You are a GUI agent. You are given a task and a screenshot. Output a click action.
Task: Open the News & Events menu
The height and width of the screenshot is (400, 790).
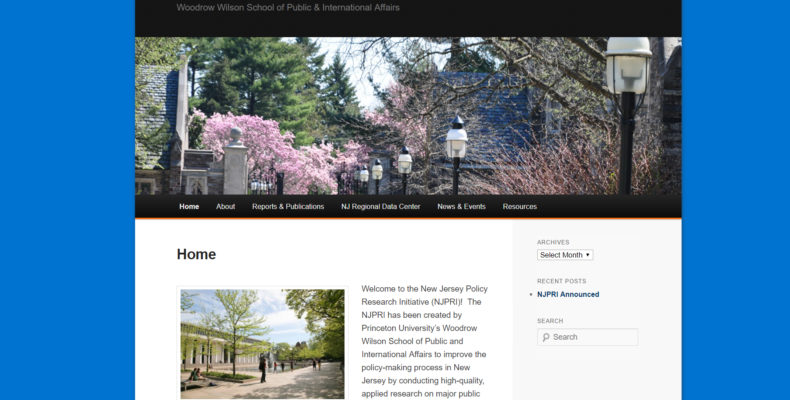point(461,207)
